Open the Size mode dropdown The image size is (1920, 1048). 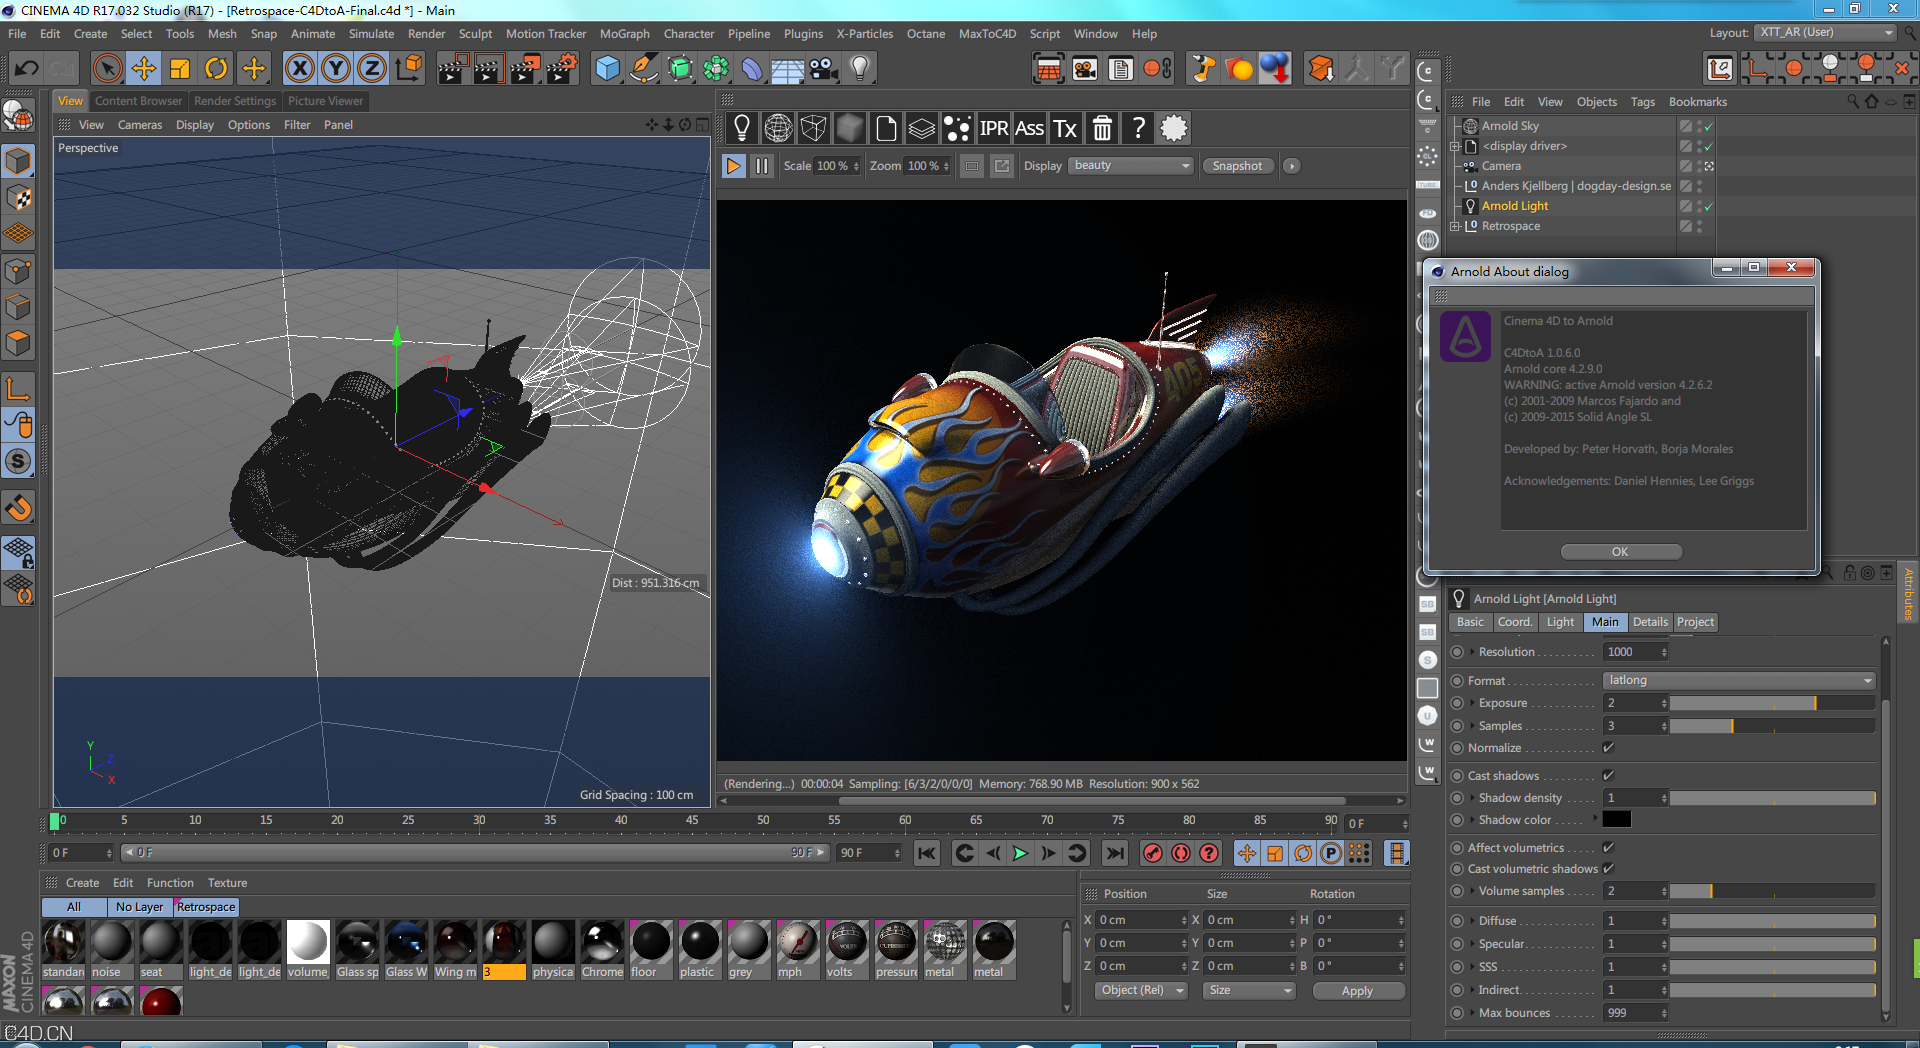(x=1249, y=990)
